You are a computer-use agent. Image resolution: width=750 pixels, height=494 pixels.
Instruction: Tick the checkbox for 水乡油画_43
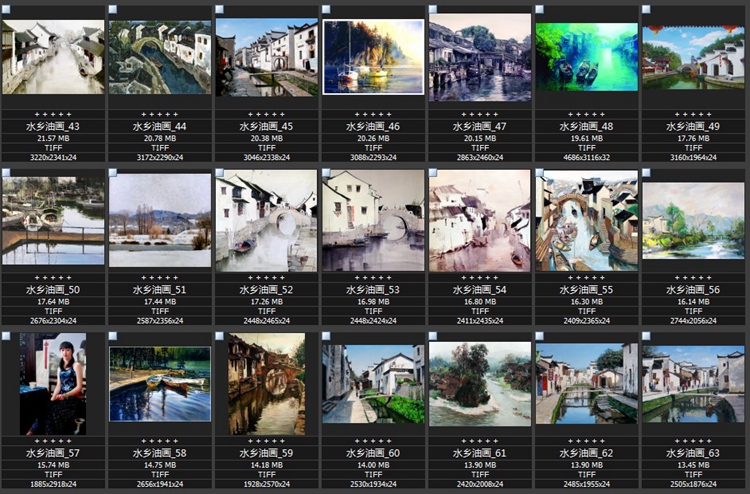point(6,10)
